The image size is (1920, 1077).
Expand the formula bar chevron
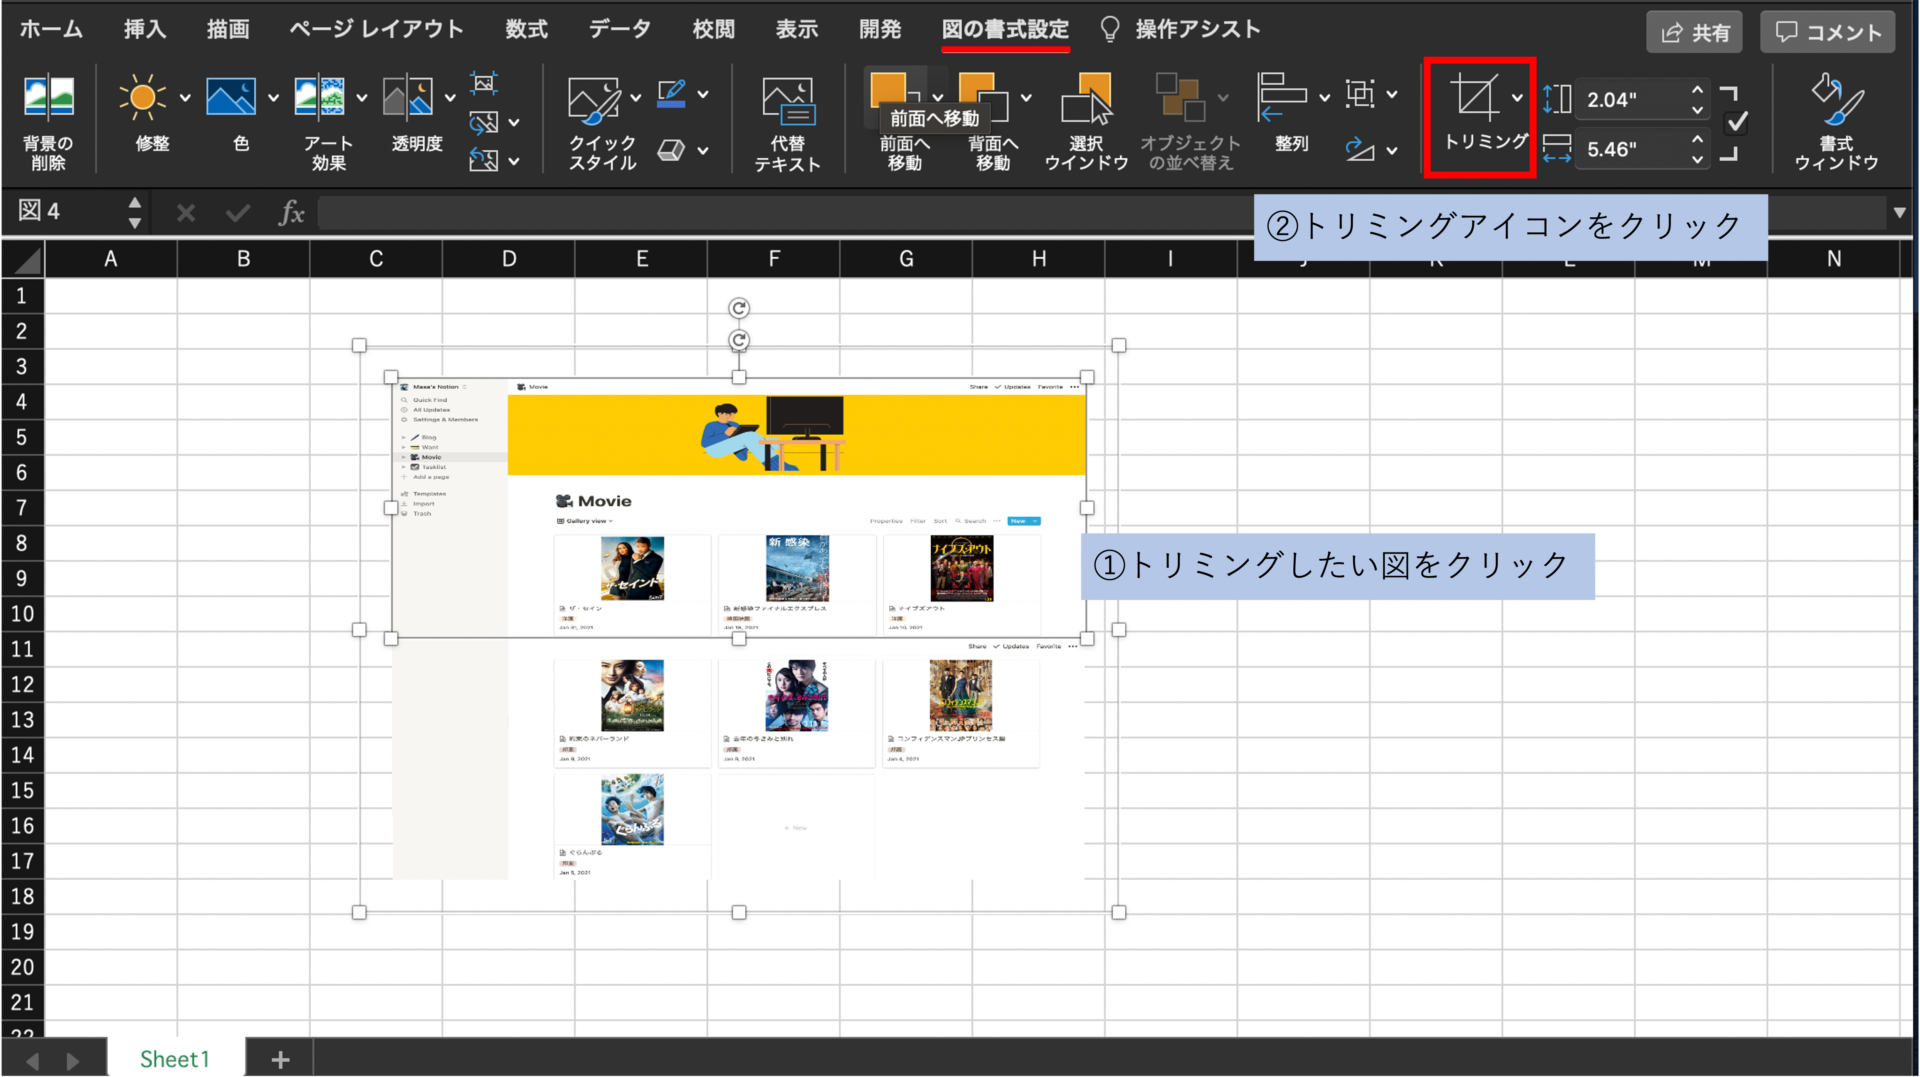click(1899, 213)
